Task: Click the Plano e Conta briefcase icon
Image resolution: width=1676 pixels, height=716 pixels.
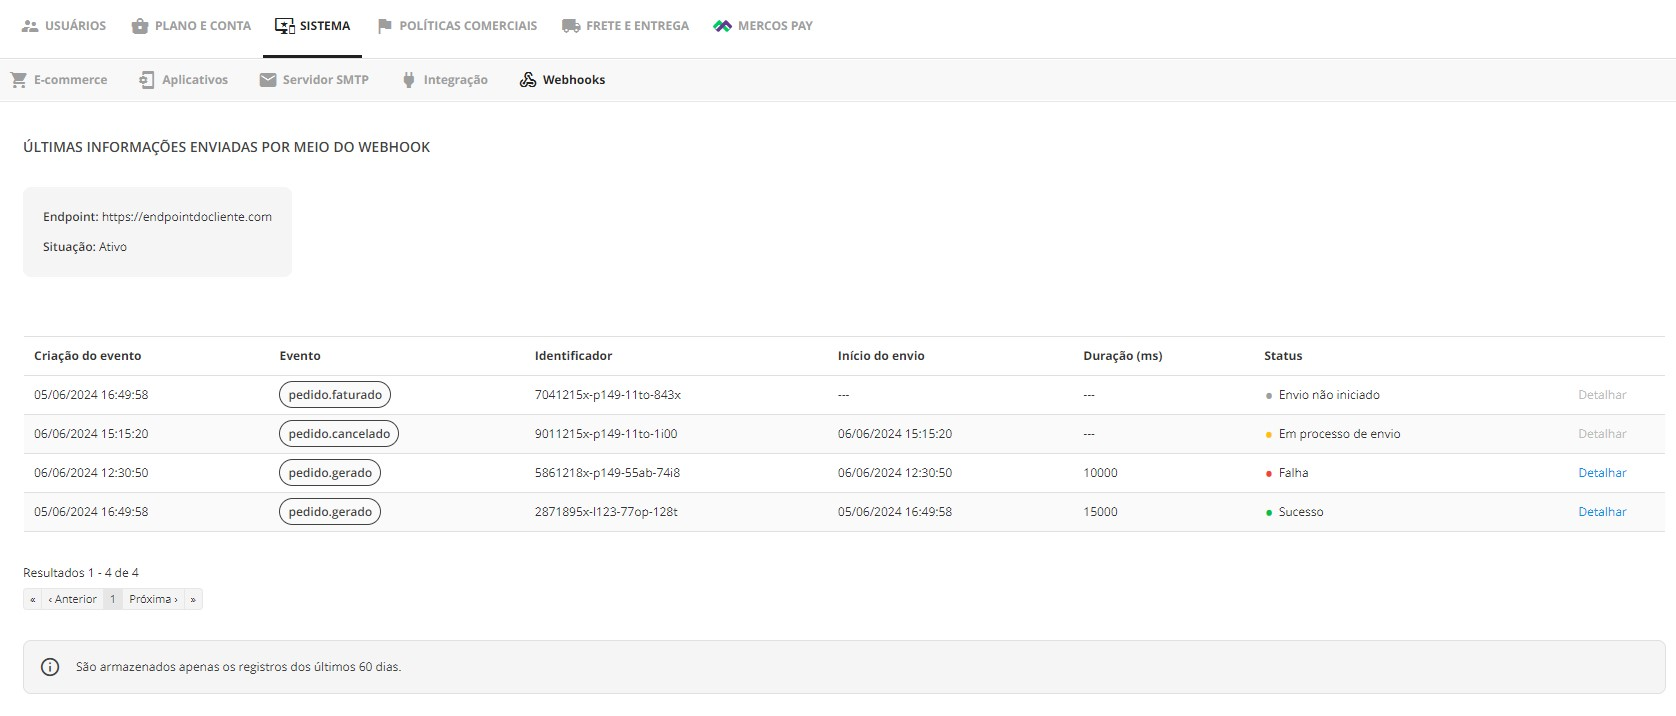Action: point(140,26)
